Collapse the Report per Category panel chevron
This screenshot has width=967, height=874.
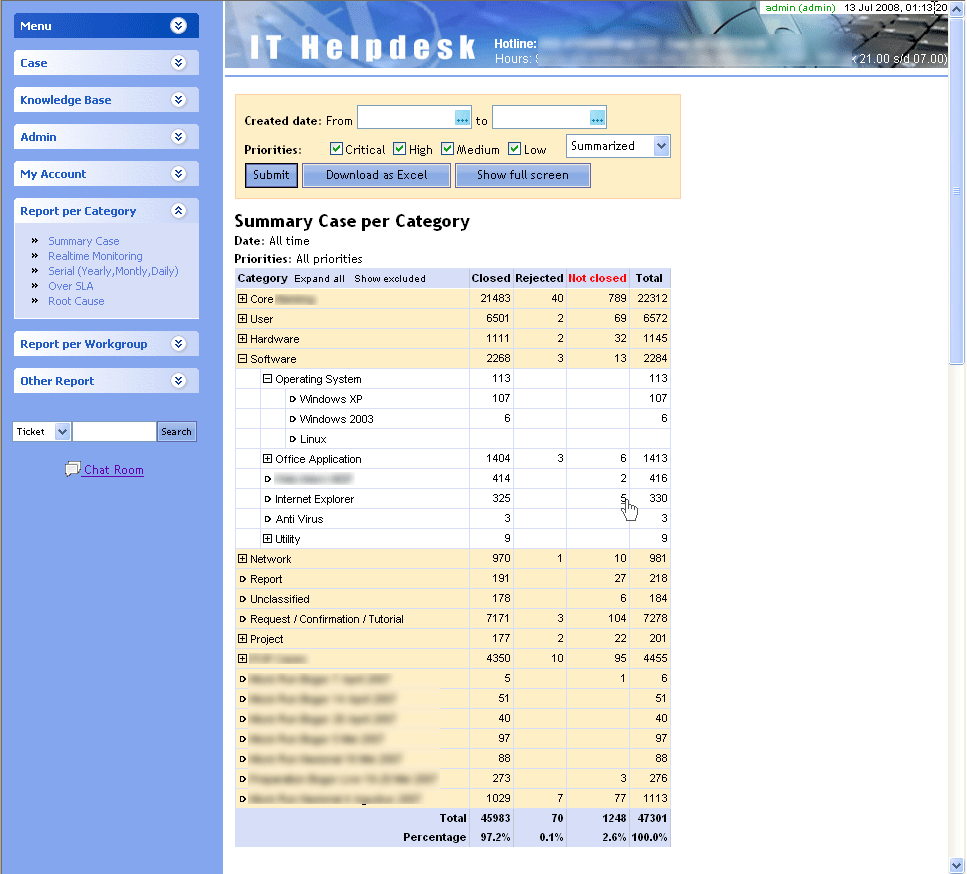point(178,211)
